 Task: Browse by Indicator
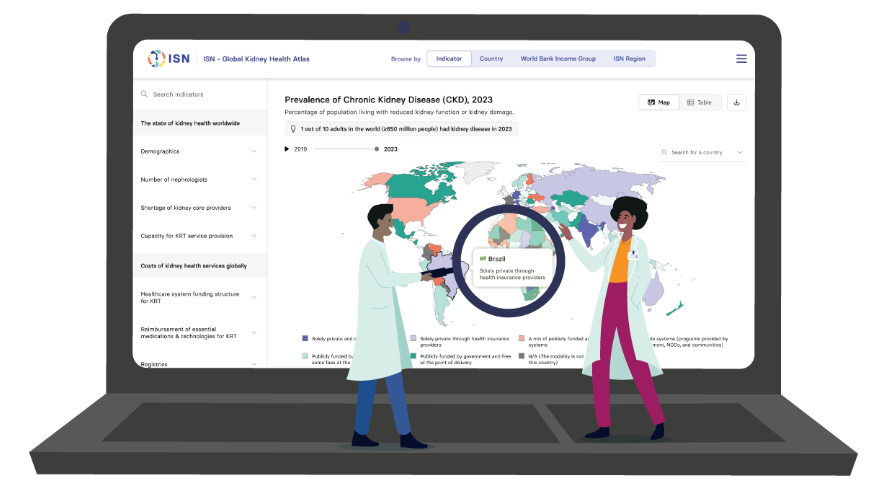(449, 59)
